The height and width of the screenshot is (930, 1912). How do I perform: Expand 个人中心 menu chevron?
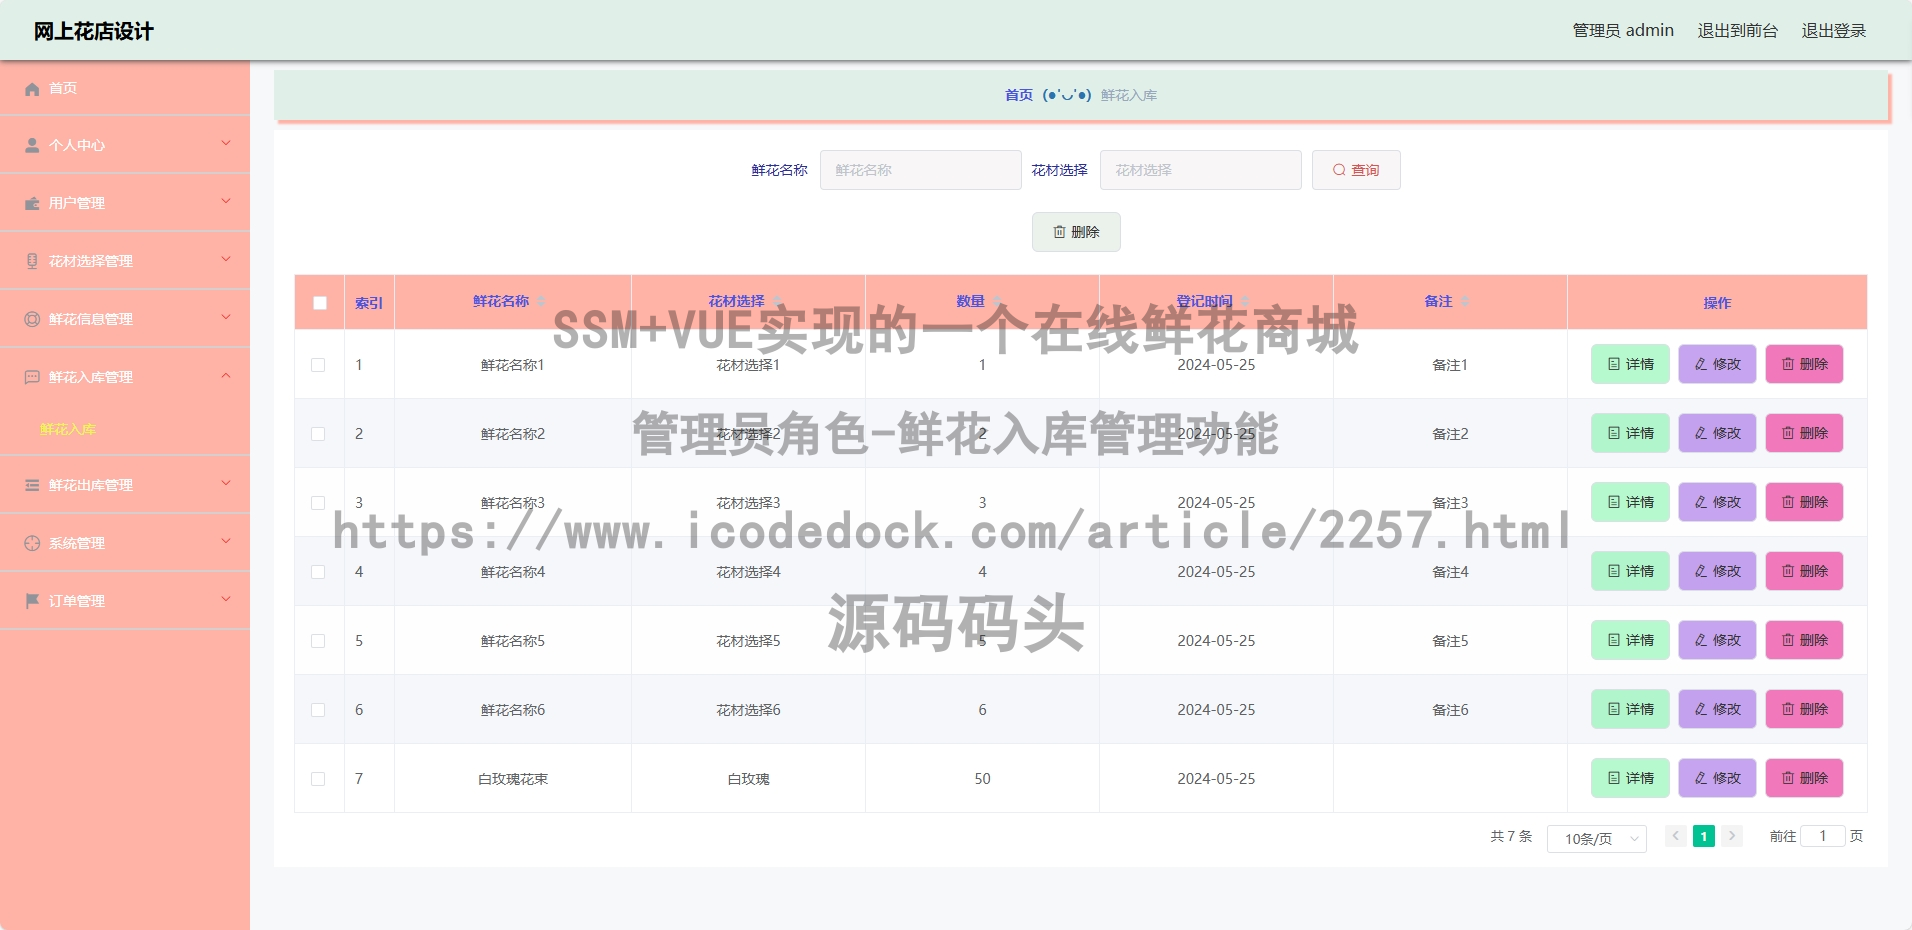coord(226,144)
